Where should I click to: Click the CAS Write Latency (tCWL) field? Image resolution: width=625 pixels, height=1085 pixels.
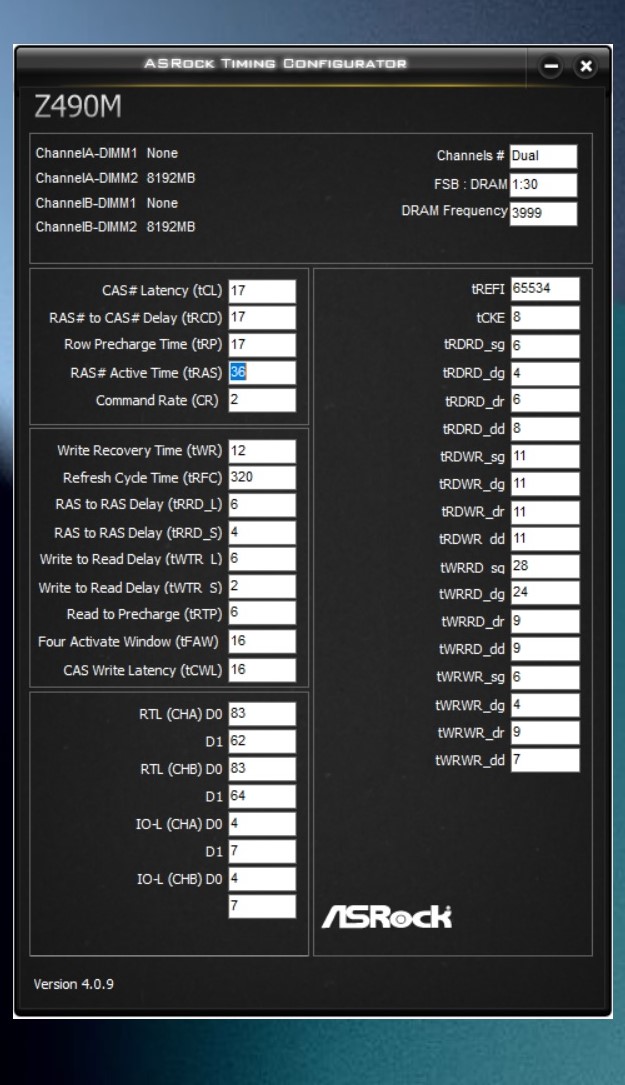point(262,670)
